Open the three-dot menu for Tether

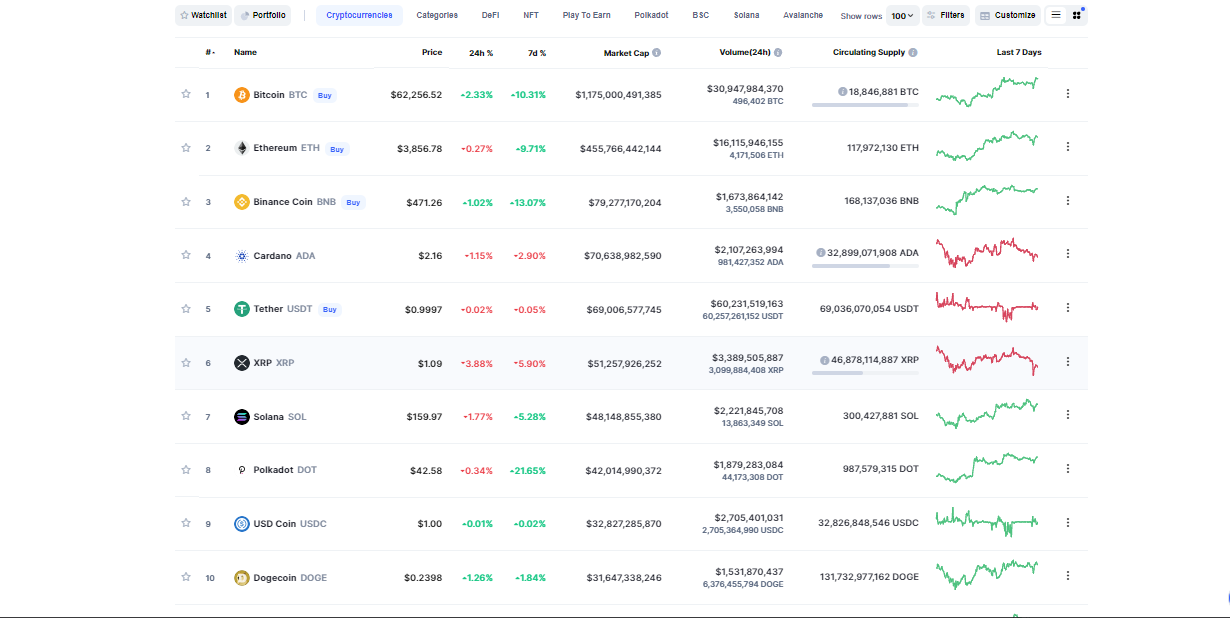(x=1068, y=308)
